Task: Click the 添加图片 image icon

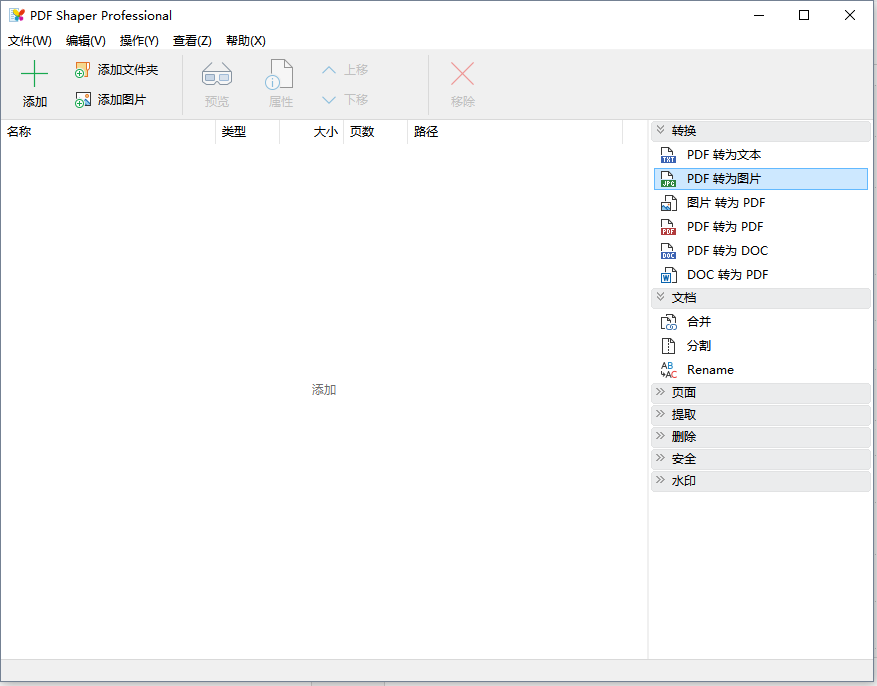Action: click(83, 100)
